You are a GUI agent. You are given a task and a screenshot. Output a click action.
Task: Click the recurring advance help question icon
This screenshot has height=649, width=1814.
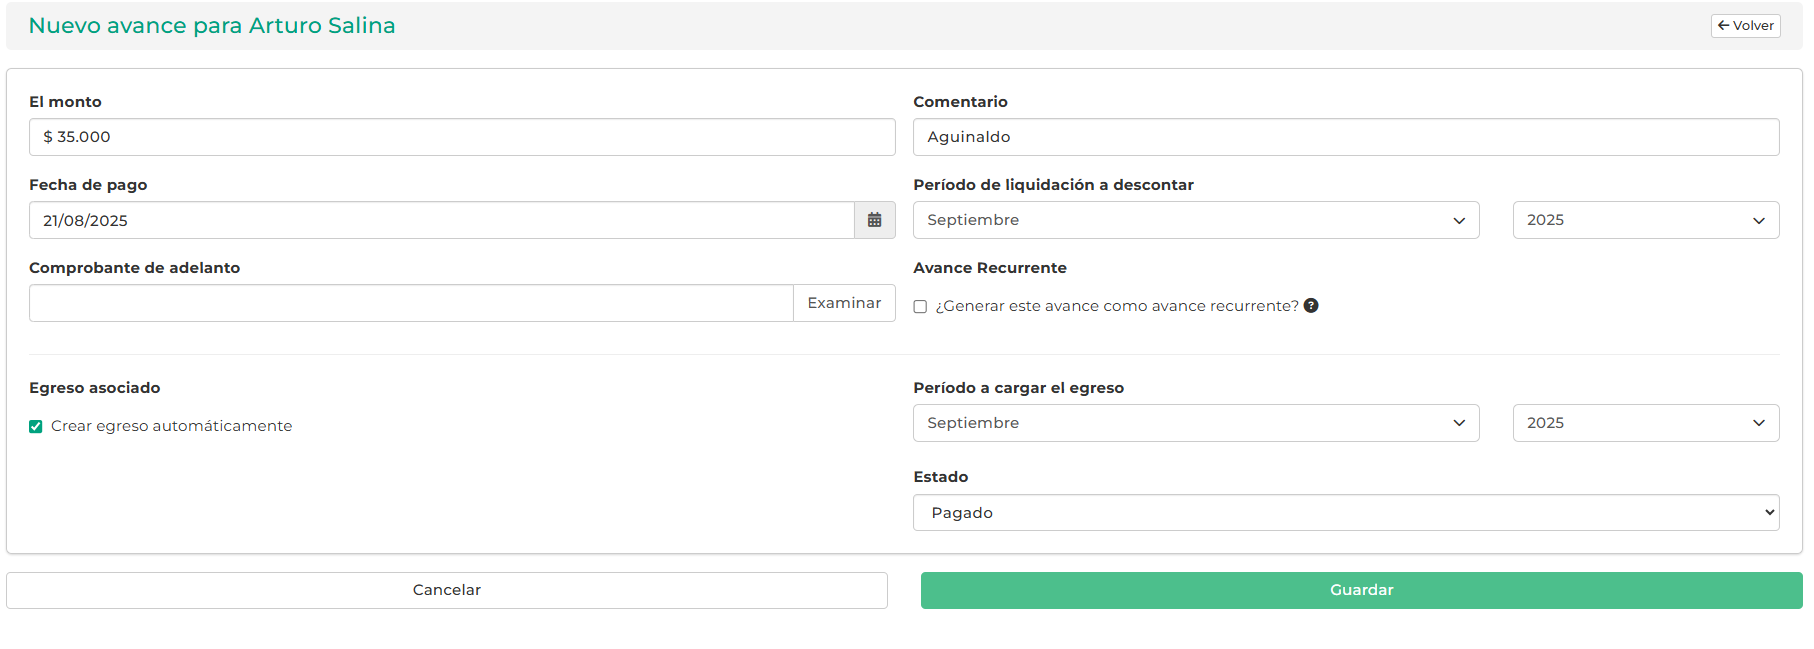1311,306
